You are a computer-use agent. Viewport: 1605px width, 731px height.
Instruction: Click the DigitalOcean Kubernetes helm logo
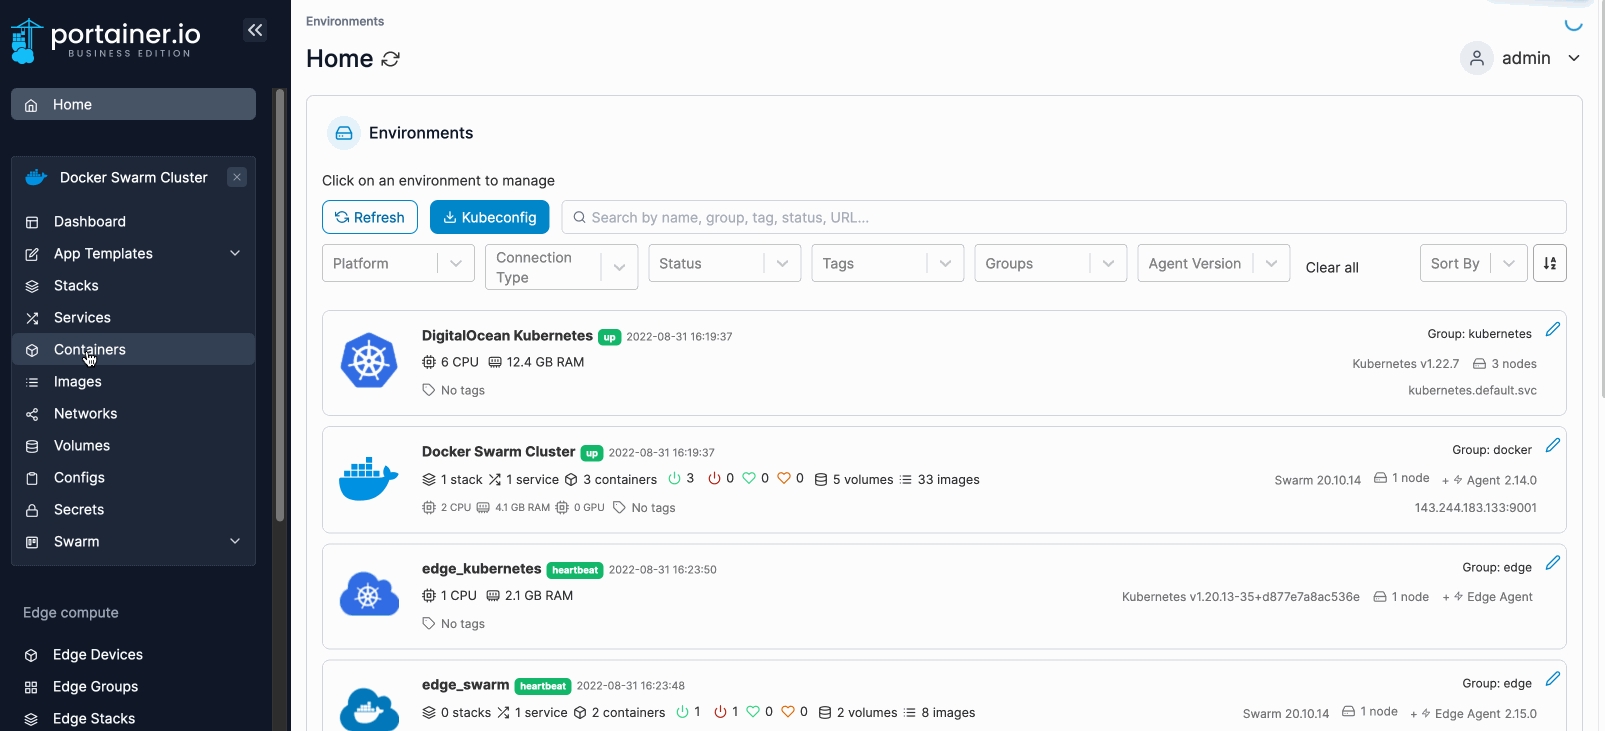click(369, 361)
